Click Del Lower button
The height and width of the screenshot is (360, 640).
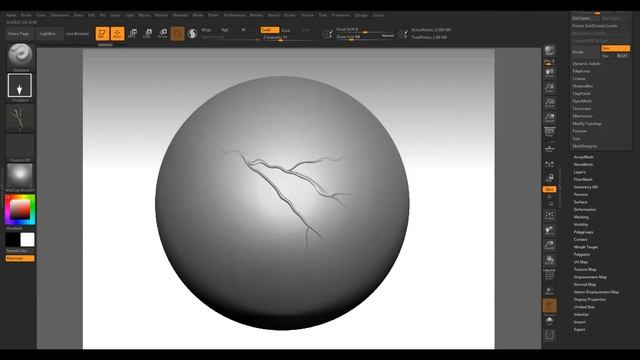(585, 18)
